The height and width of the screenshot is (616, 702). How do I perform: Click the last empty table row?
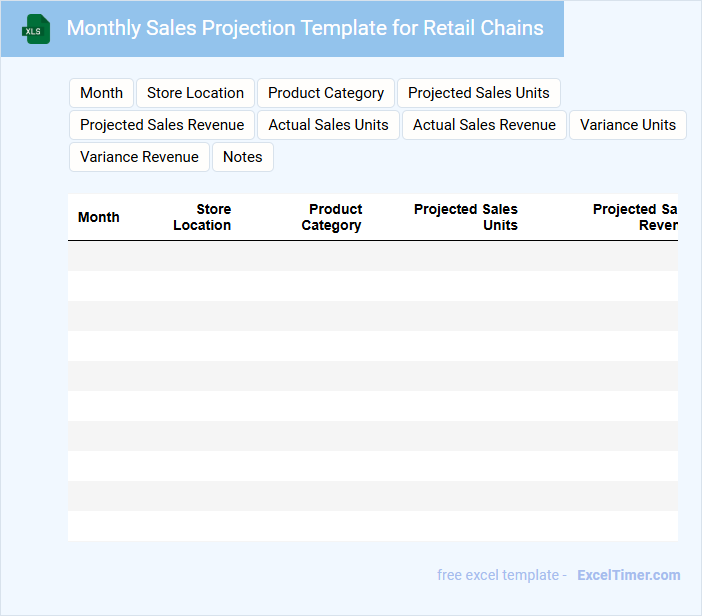coord(372,526)
